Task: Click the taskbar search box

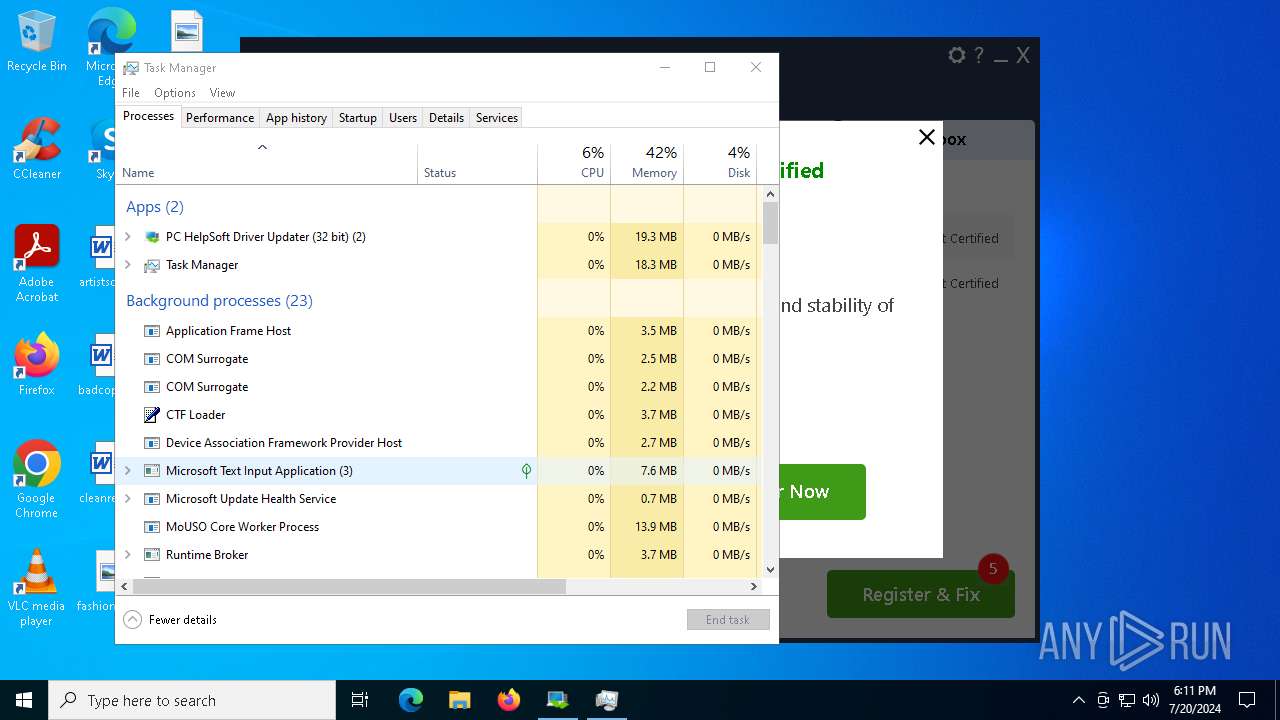Action: tap(192, 700)
